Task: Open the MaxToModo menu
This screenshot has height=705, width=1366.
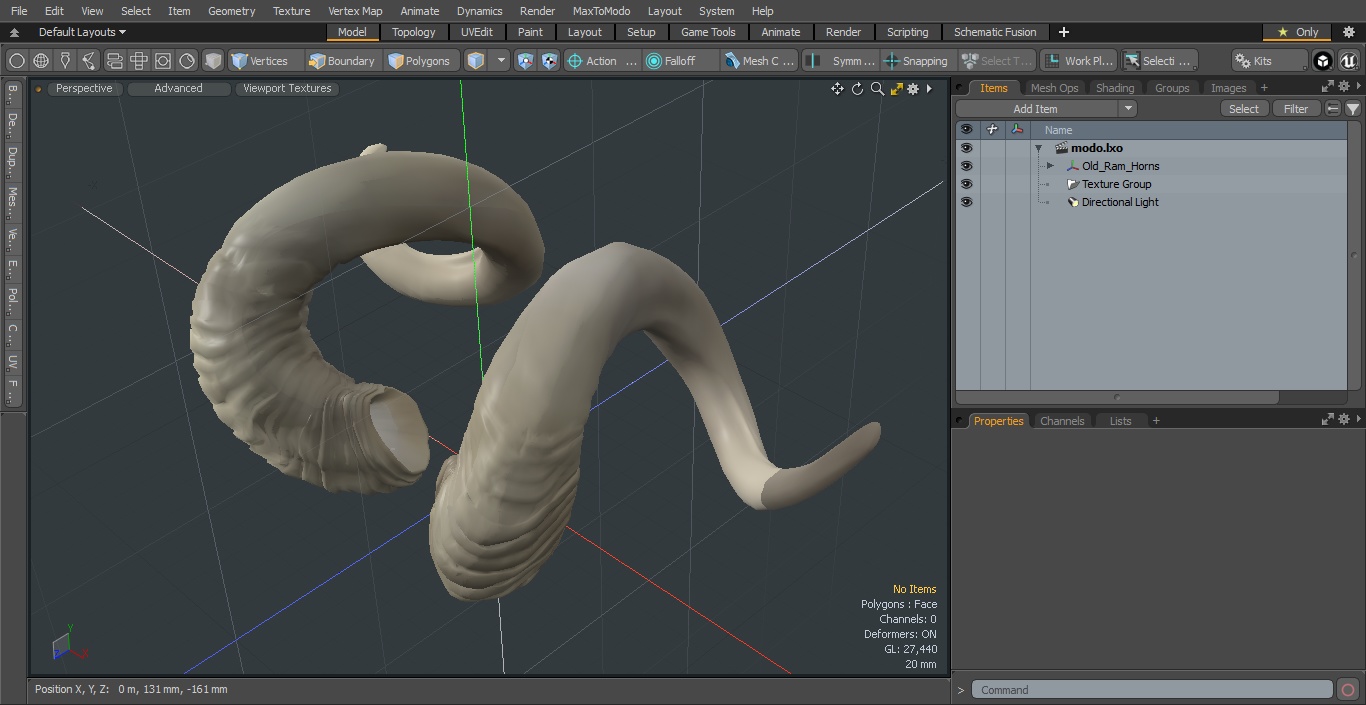Action: (x=601, y=11)
